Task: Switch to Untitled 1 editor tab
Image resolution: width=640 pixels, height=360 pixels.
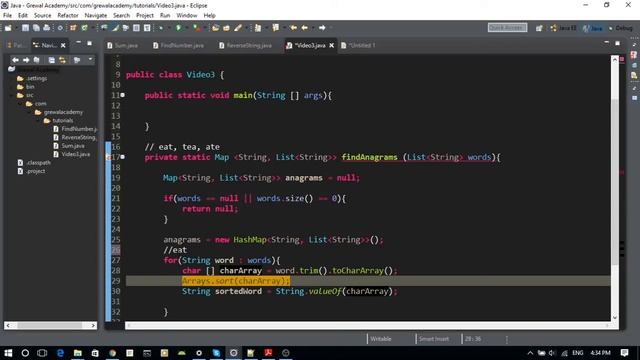Action: click(x=358, y=45)
